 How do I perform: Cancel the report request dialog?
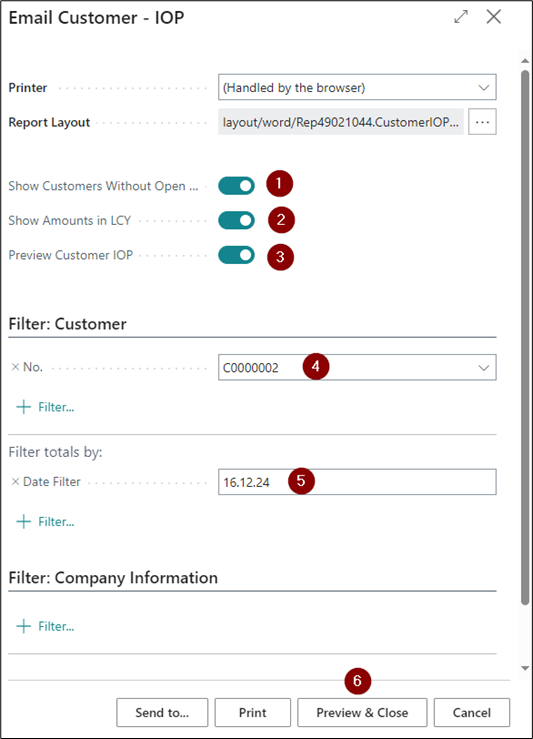click(472, 713)
